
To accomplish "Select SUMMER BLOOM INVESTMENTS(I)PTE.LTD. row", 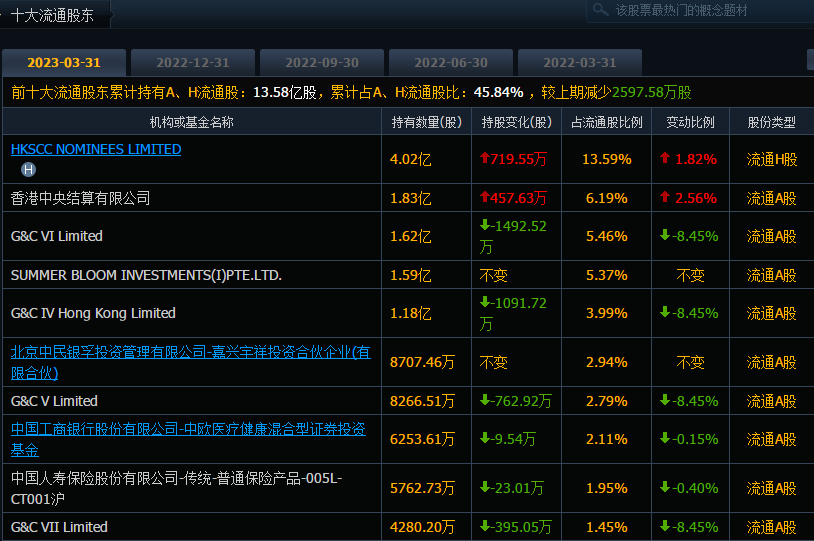I will [146, 275].
